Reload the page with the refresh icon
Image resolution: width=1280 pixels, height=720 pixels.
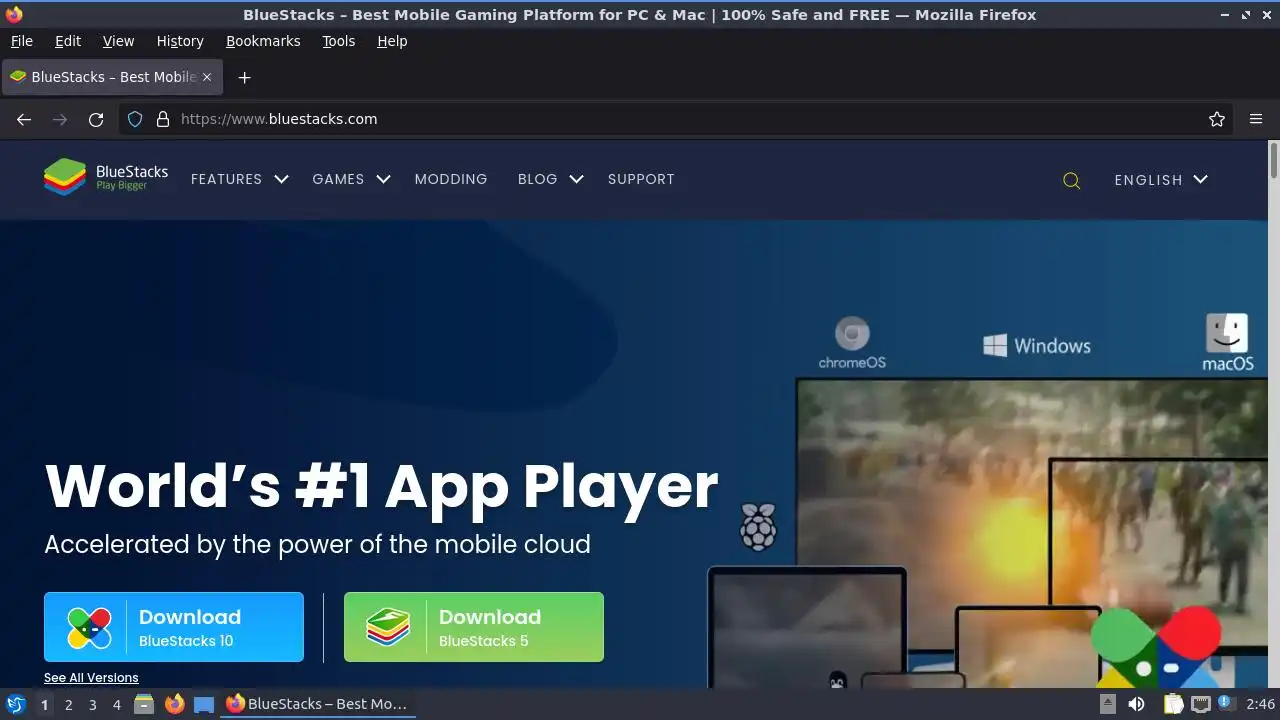[96, 119]
